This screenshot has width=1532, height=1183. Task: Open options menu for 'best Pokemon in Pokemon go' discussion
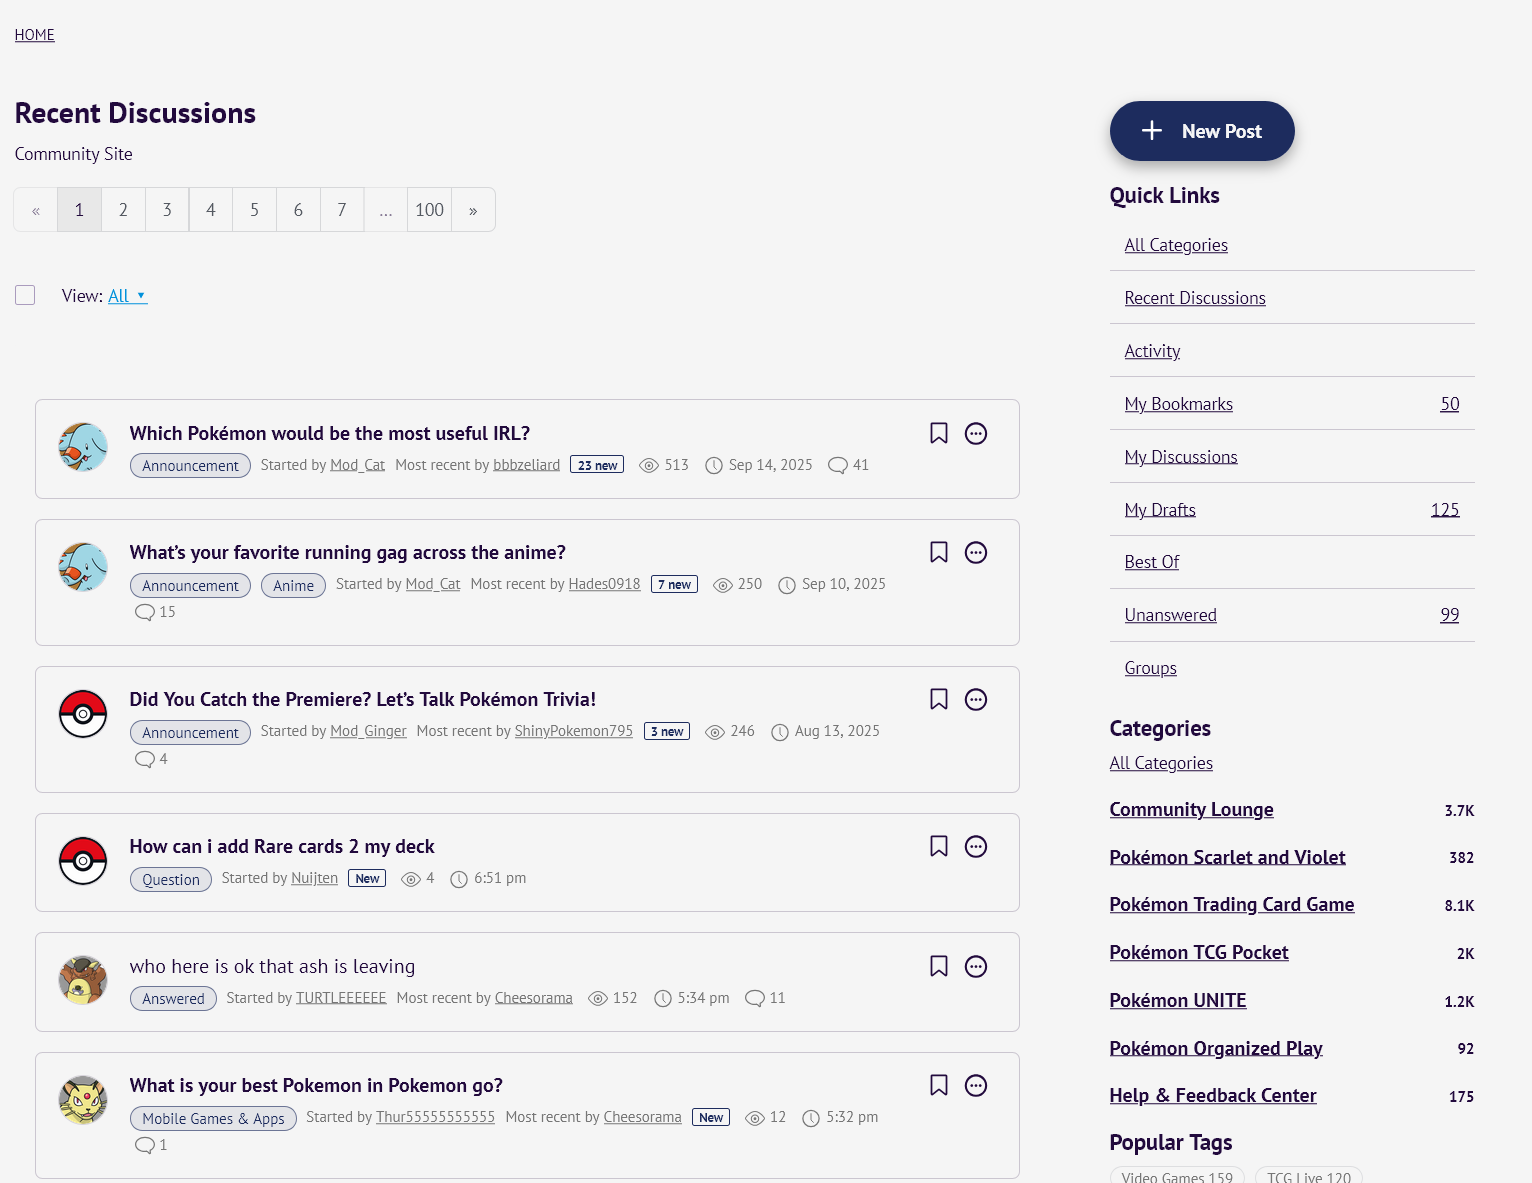(976, 1085)
